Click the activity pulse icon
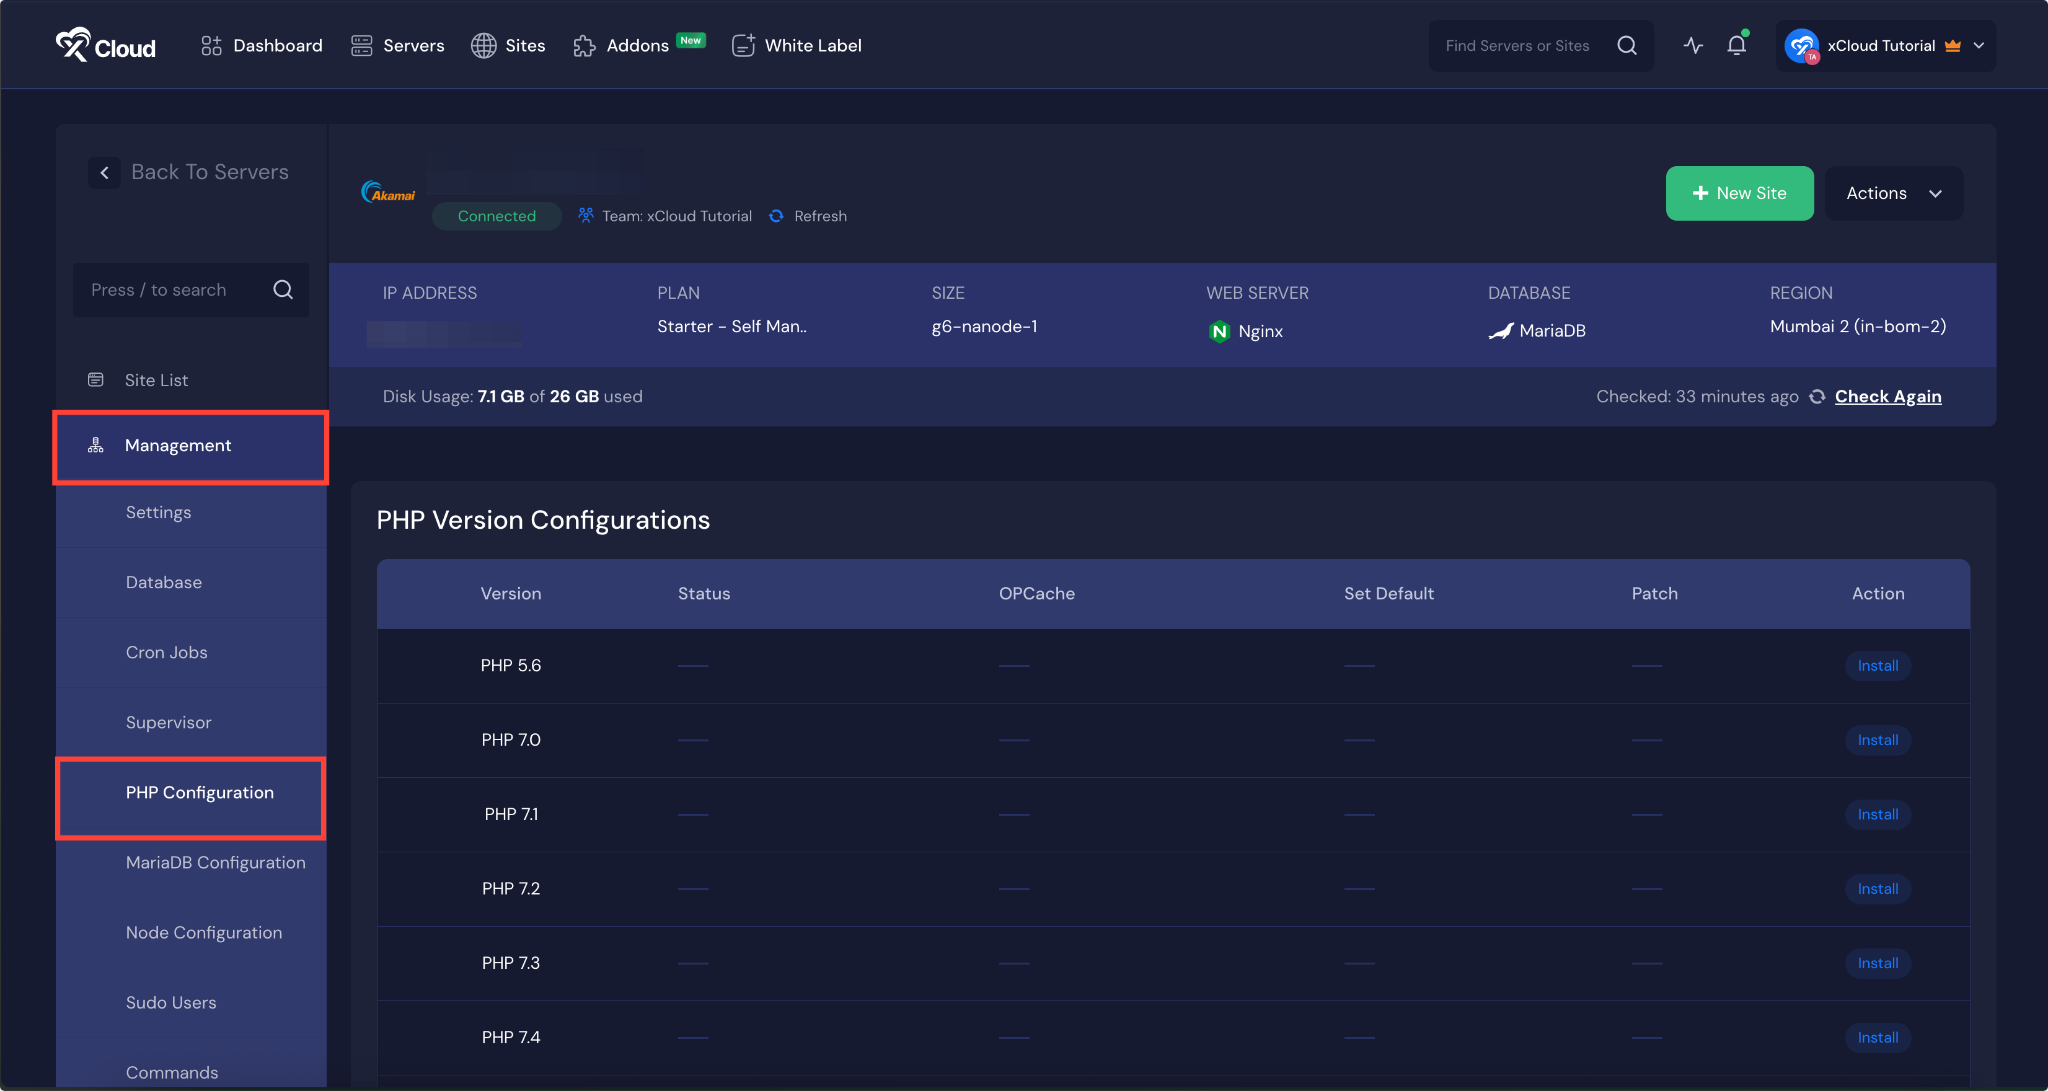Viewport: 2048px width, 1091px height. pyautogui.click(x=1693, y=45)
